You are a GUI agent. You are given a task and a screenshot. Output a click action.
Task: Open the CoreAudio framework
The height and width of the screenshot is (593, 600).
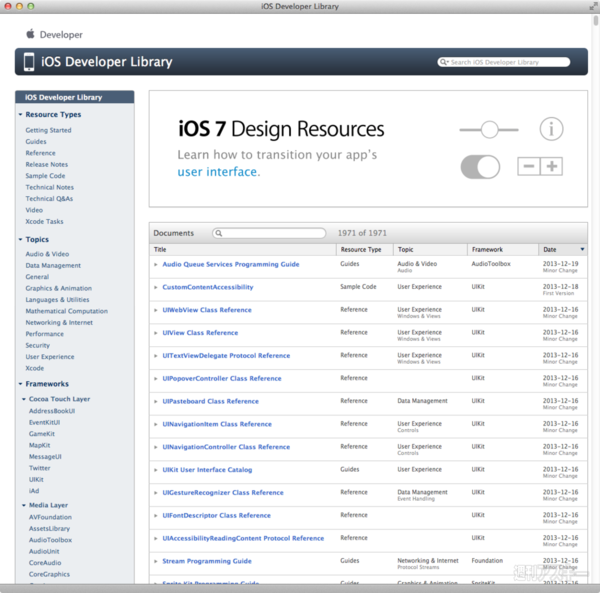[45, 563]
